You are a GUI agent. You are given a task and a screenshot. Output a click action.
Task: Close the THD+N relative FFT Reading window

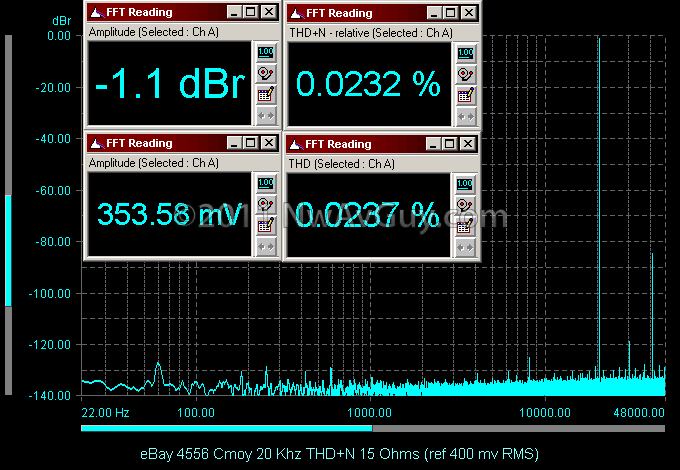coord(469,13)
